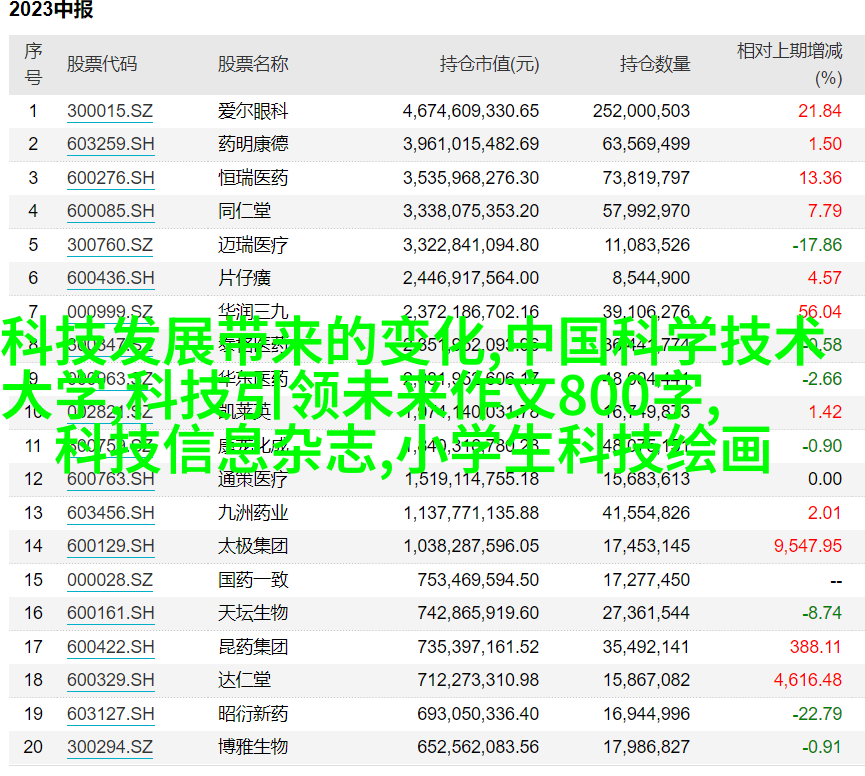Image resolution: width=865 pixels, height=776 pixels.
Task: Select the stock name 爱尔眼科
Action: [253, 111]
